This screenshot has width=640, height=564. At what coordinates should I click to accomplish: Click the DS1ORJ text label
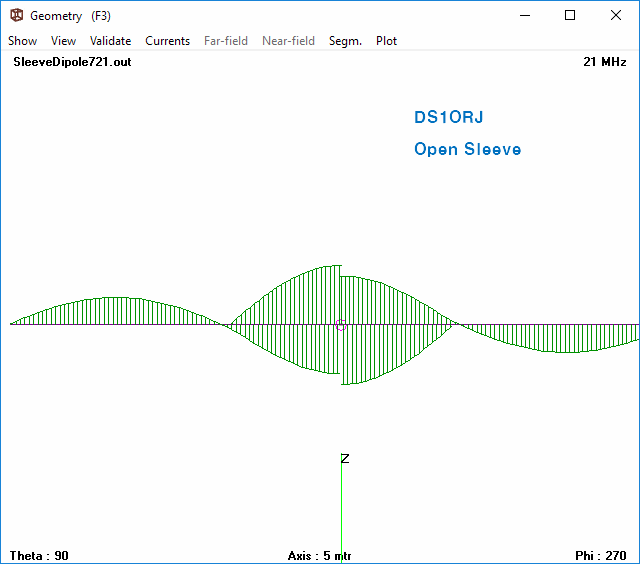click(449, 117)
